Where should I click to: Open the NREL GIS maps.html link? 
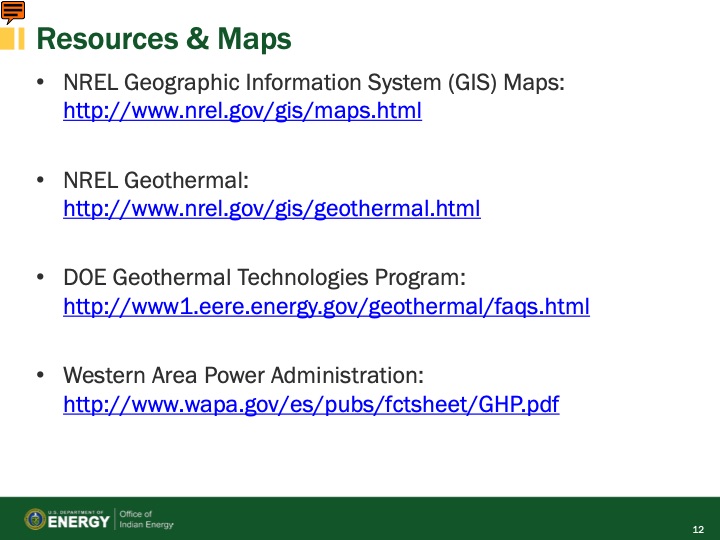(x=242, y=111)
